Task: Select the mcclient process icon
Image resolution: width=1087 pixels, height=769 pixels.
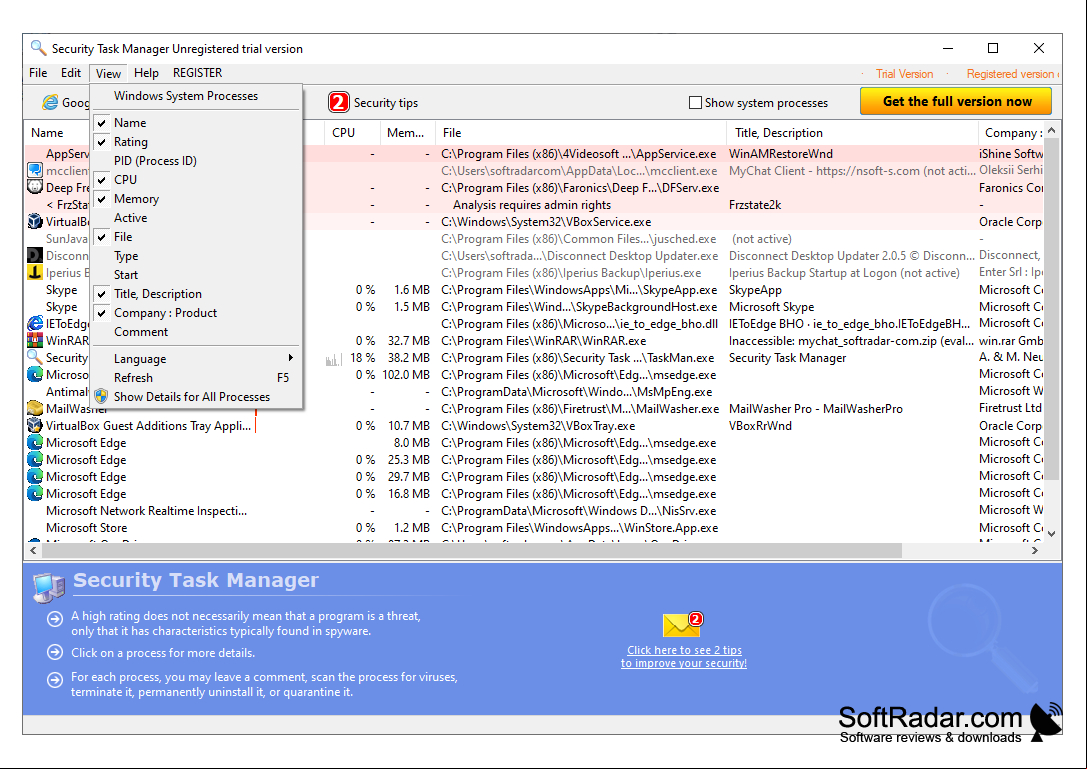Action: [35, 170]
